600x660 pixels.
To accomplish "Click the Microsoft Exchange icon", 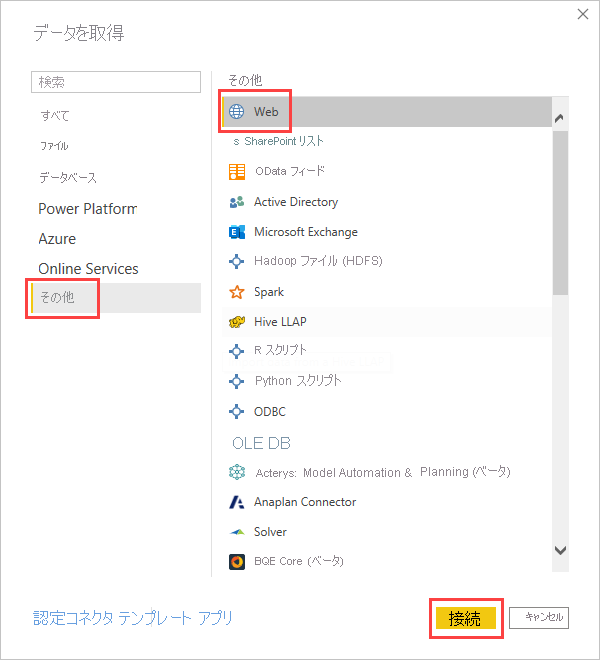I will 237,232.
